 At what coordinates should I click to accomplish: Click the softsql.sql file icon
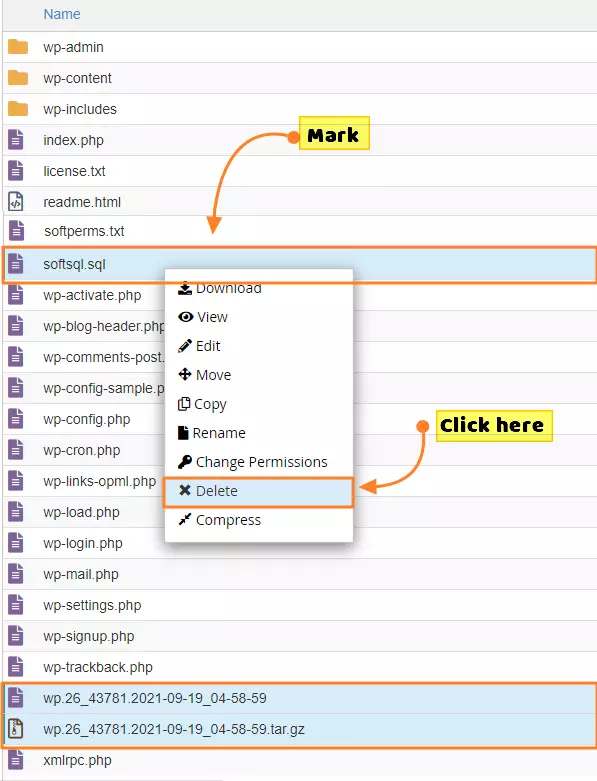16,264
